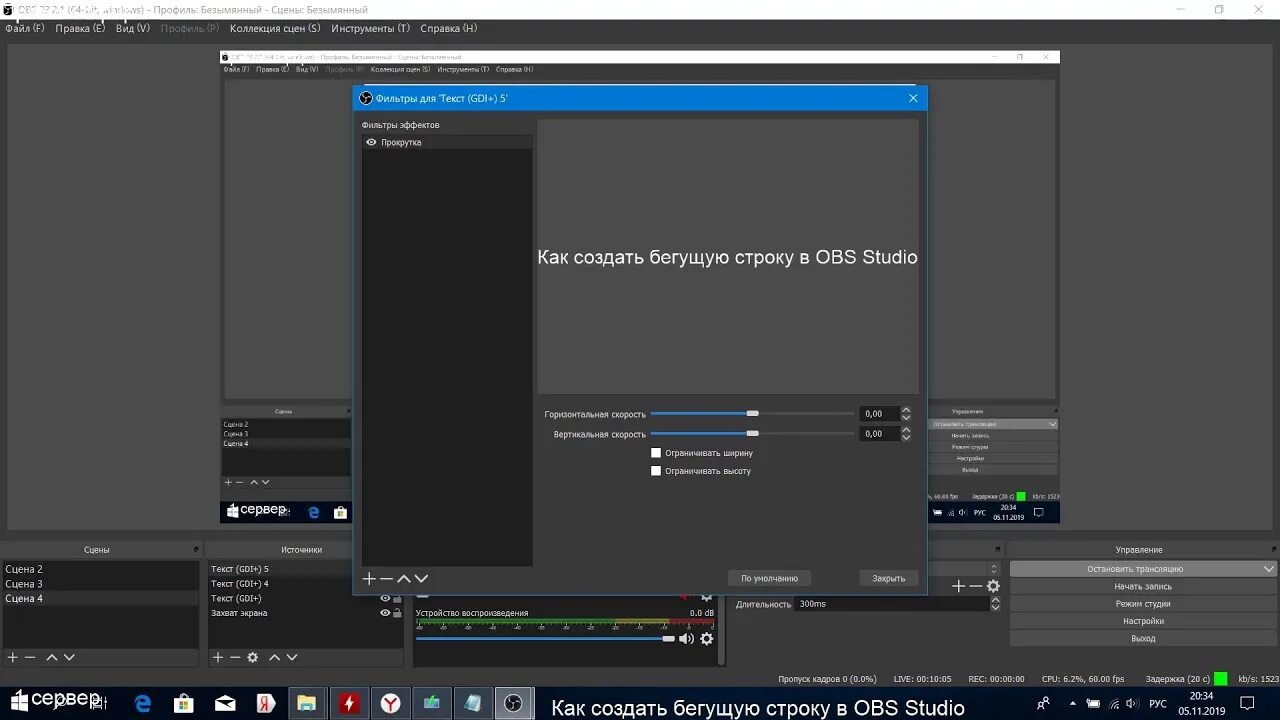Open Коллекция сцен (S) menu
This screenshot has width=1280, height=720.
(x=275, y=28)
